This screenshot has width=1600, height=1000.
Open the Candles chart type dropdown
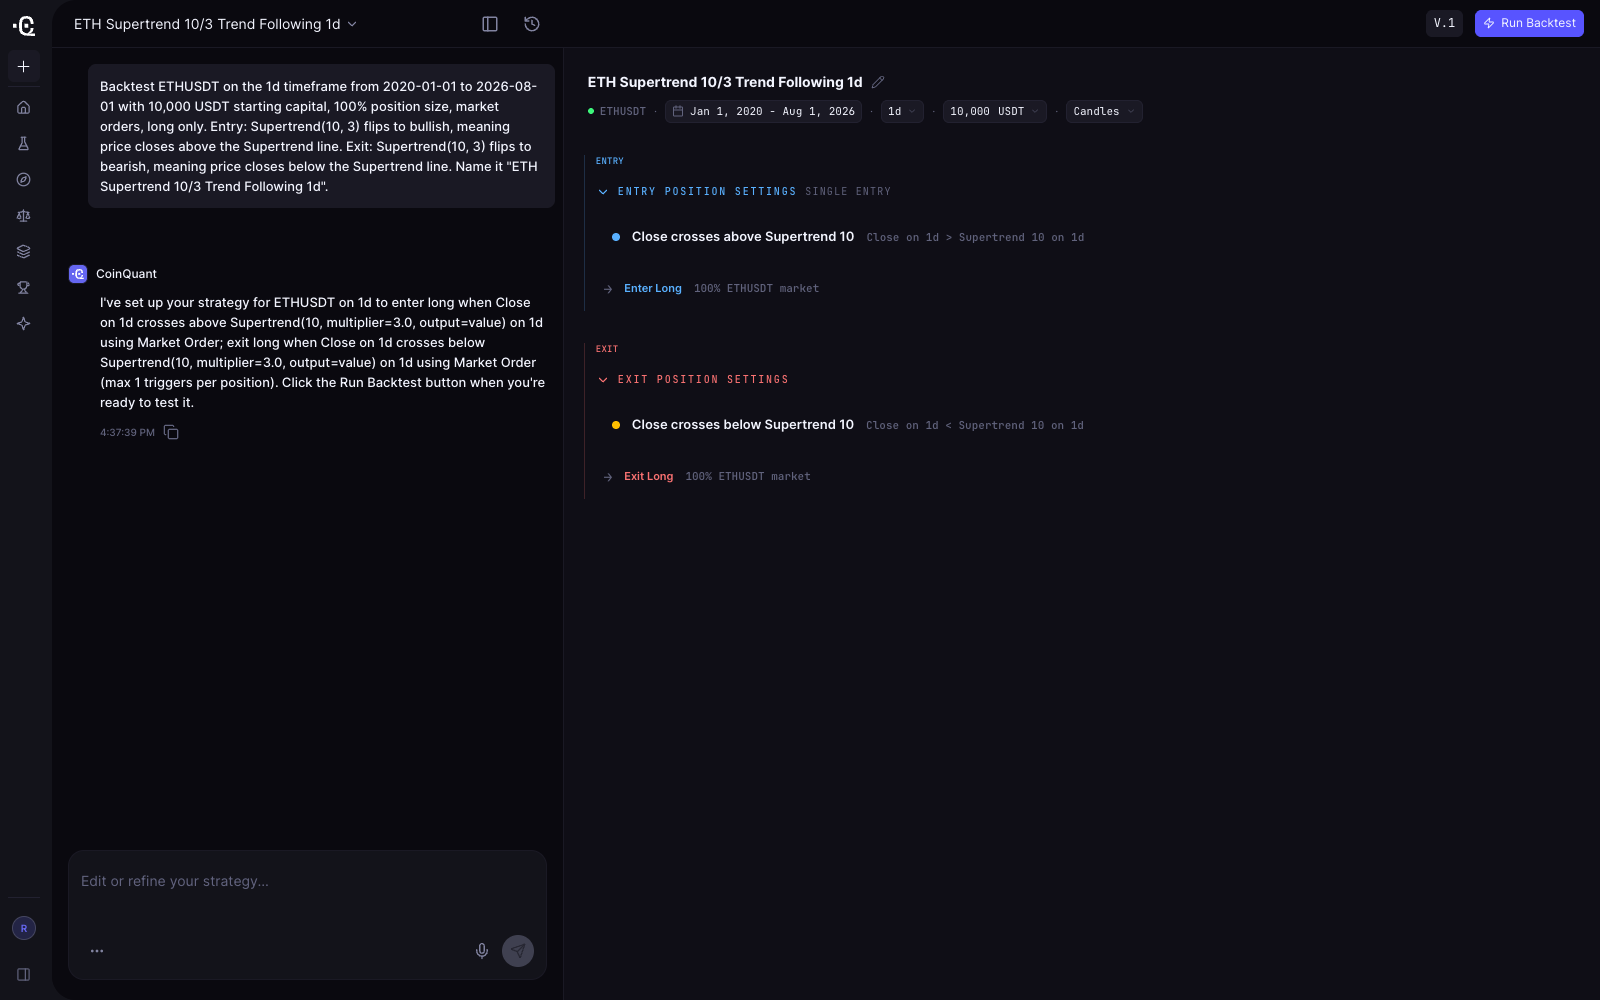tap(1104, 112)
